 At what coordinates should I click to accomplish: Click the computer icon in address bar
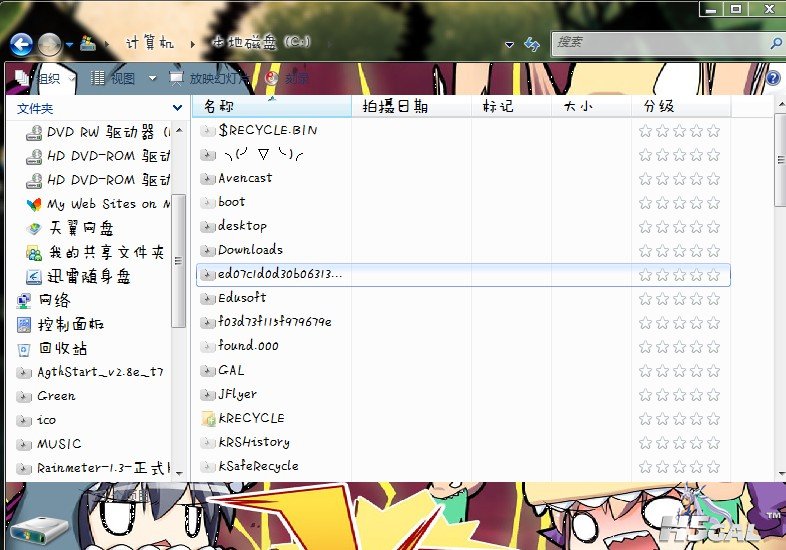(88, 43)
